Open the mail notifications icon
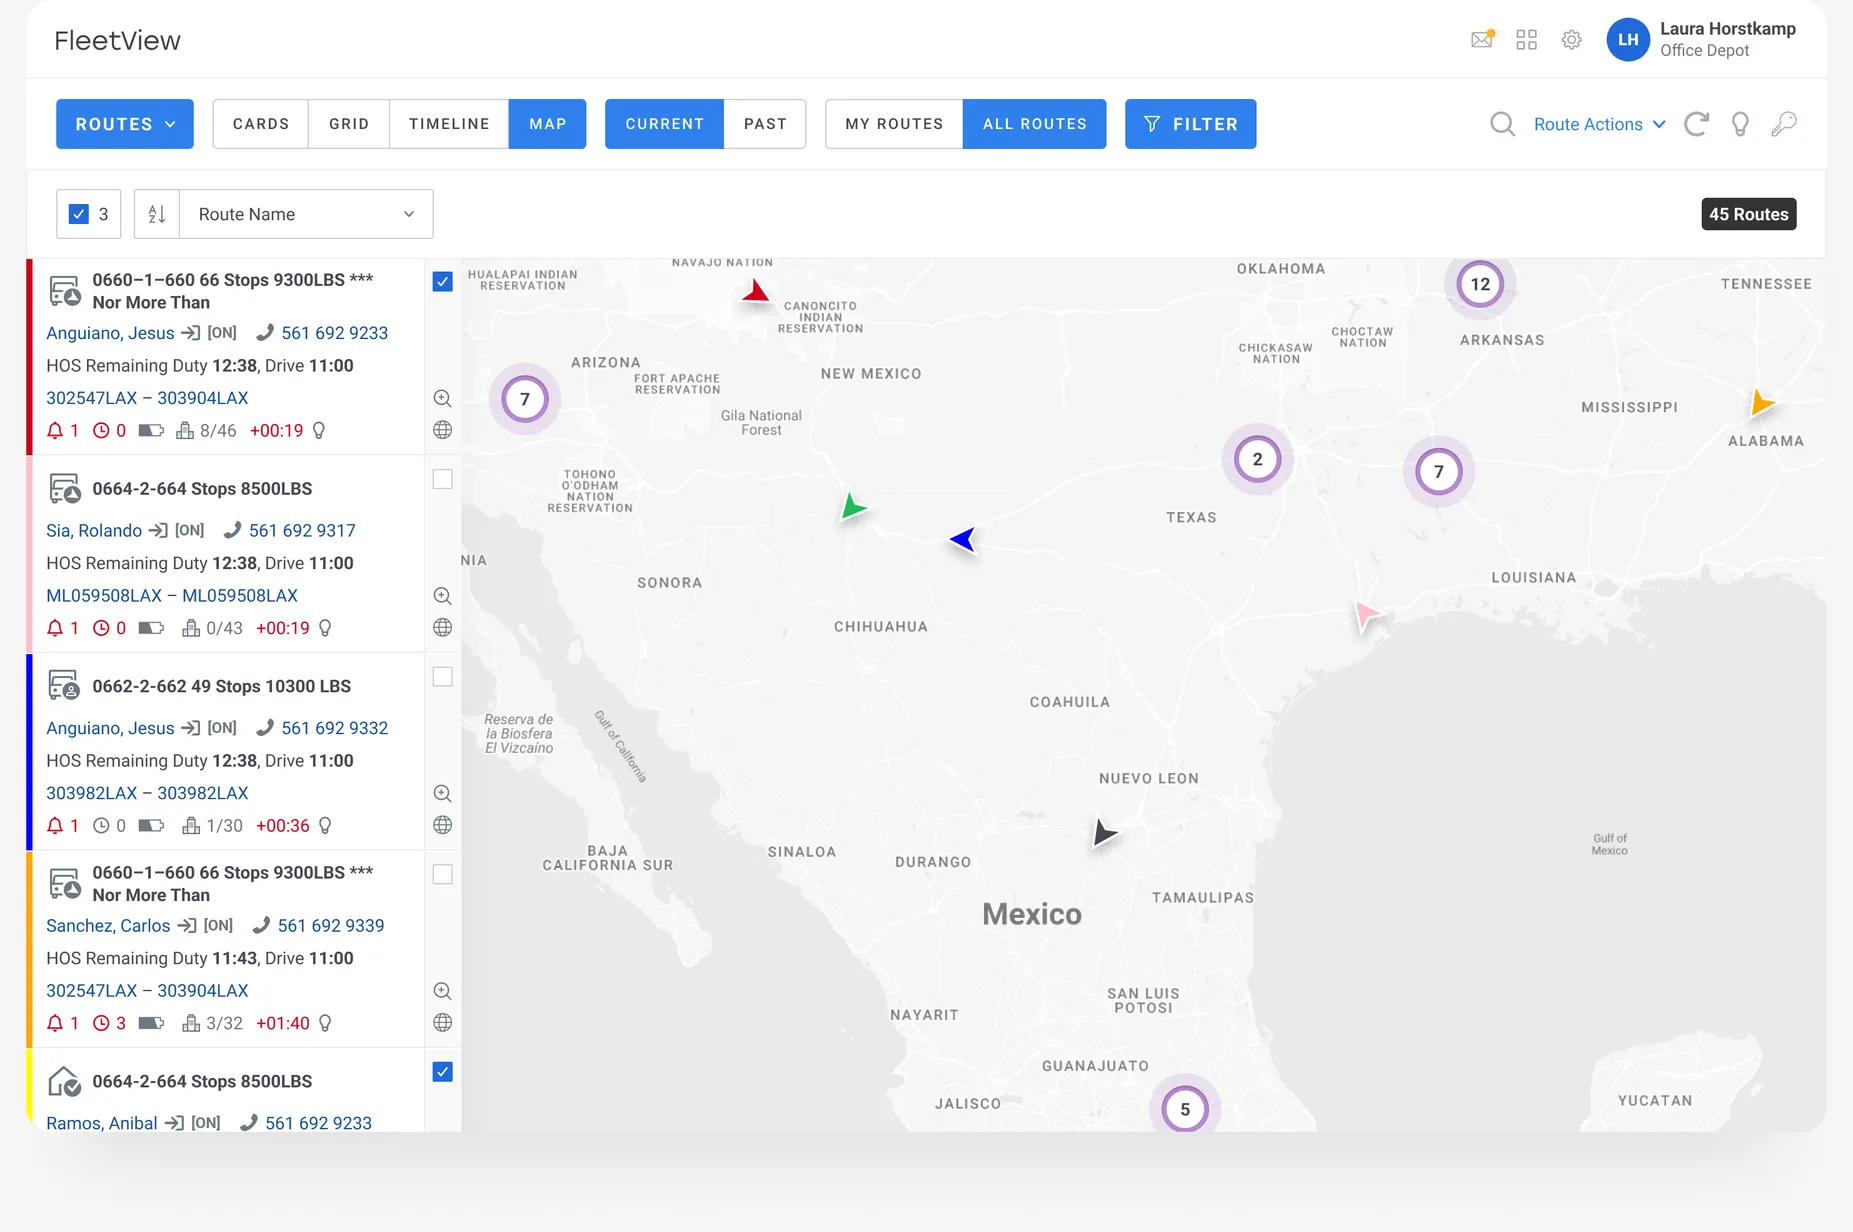This screenshot has height=1232, width=1853. pyautogui.click(x=1482, y=40)
